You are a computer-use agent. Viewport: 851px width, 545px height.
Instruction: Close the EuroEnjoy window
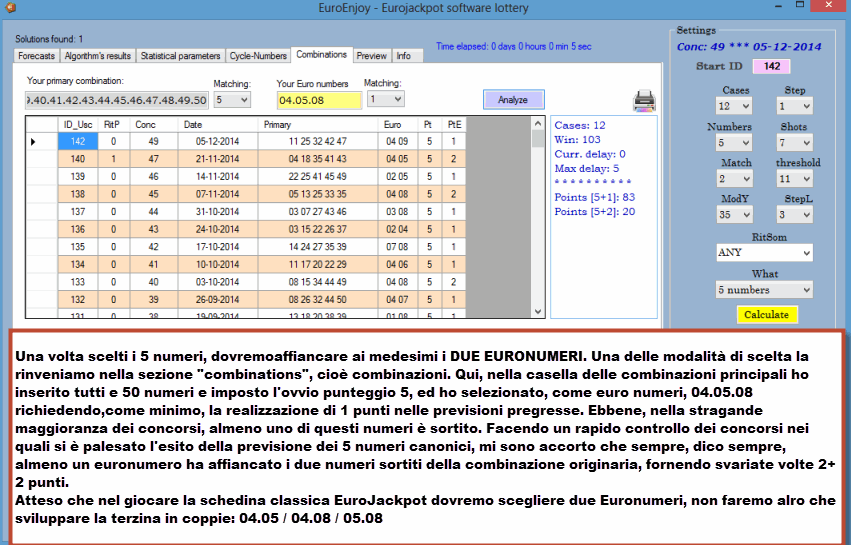tap(829, 5)
